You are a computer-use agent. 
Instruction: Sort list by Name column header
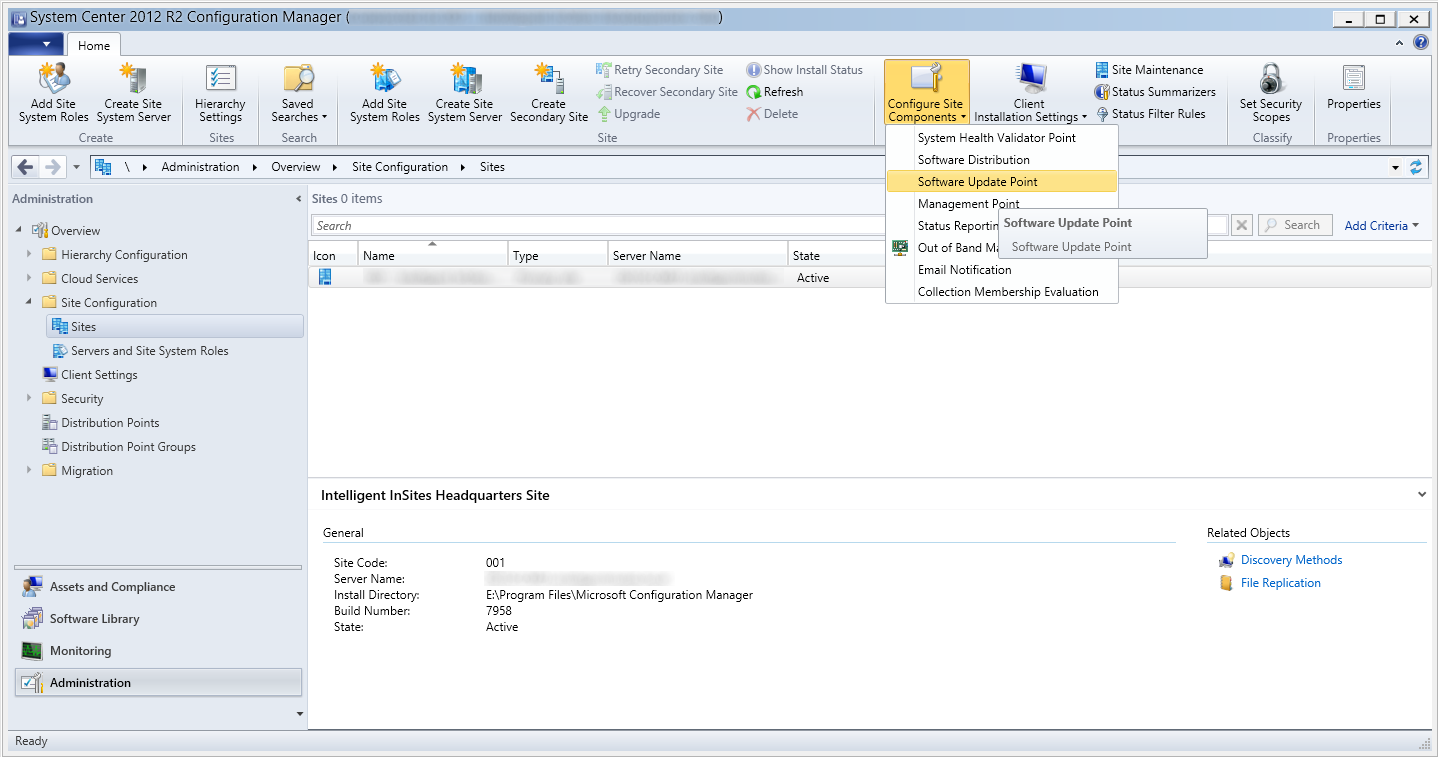click(433, 253)
